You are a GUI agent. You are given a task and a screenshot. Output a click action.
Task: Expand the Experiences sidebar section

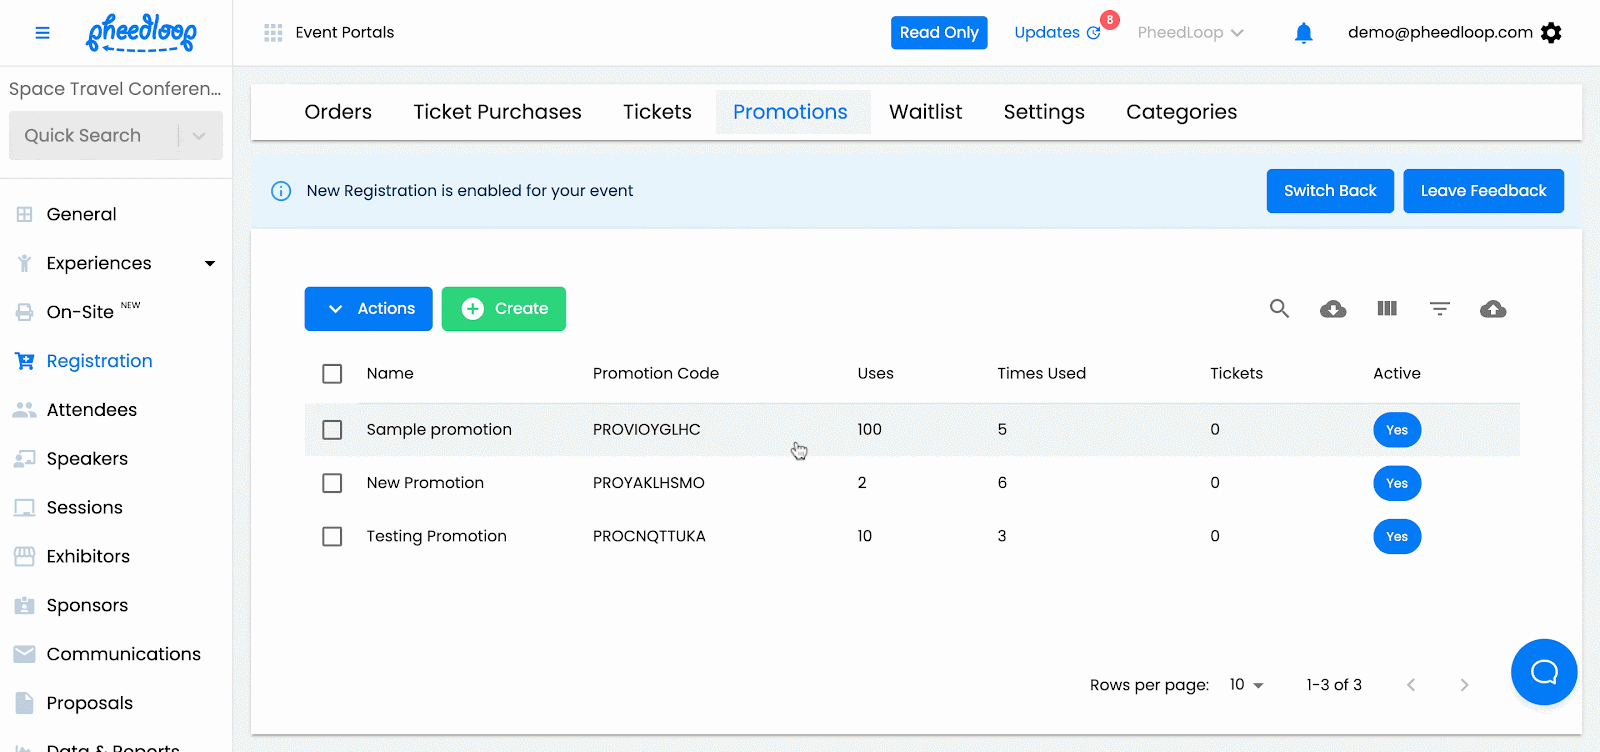coord(210,263)
